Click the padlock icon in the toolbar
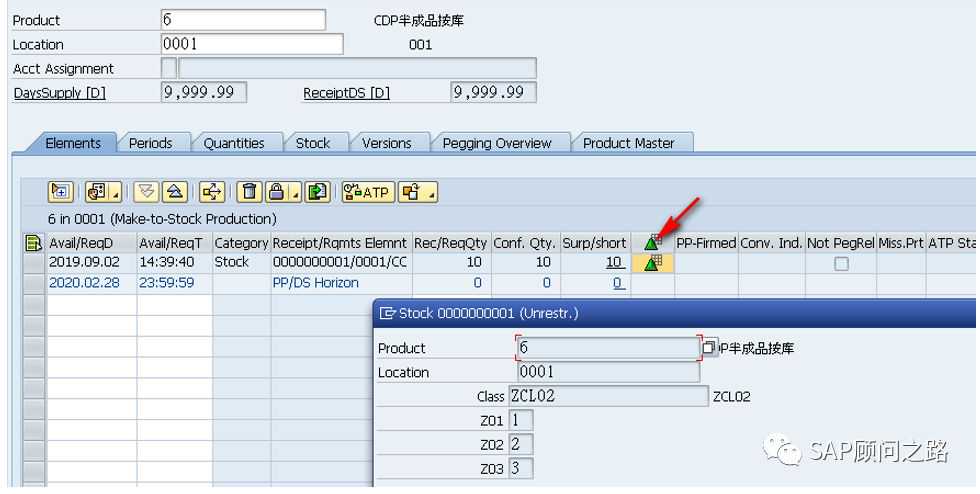 pos(278,192)
